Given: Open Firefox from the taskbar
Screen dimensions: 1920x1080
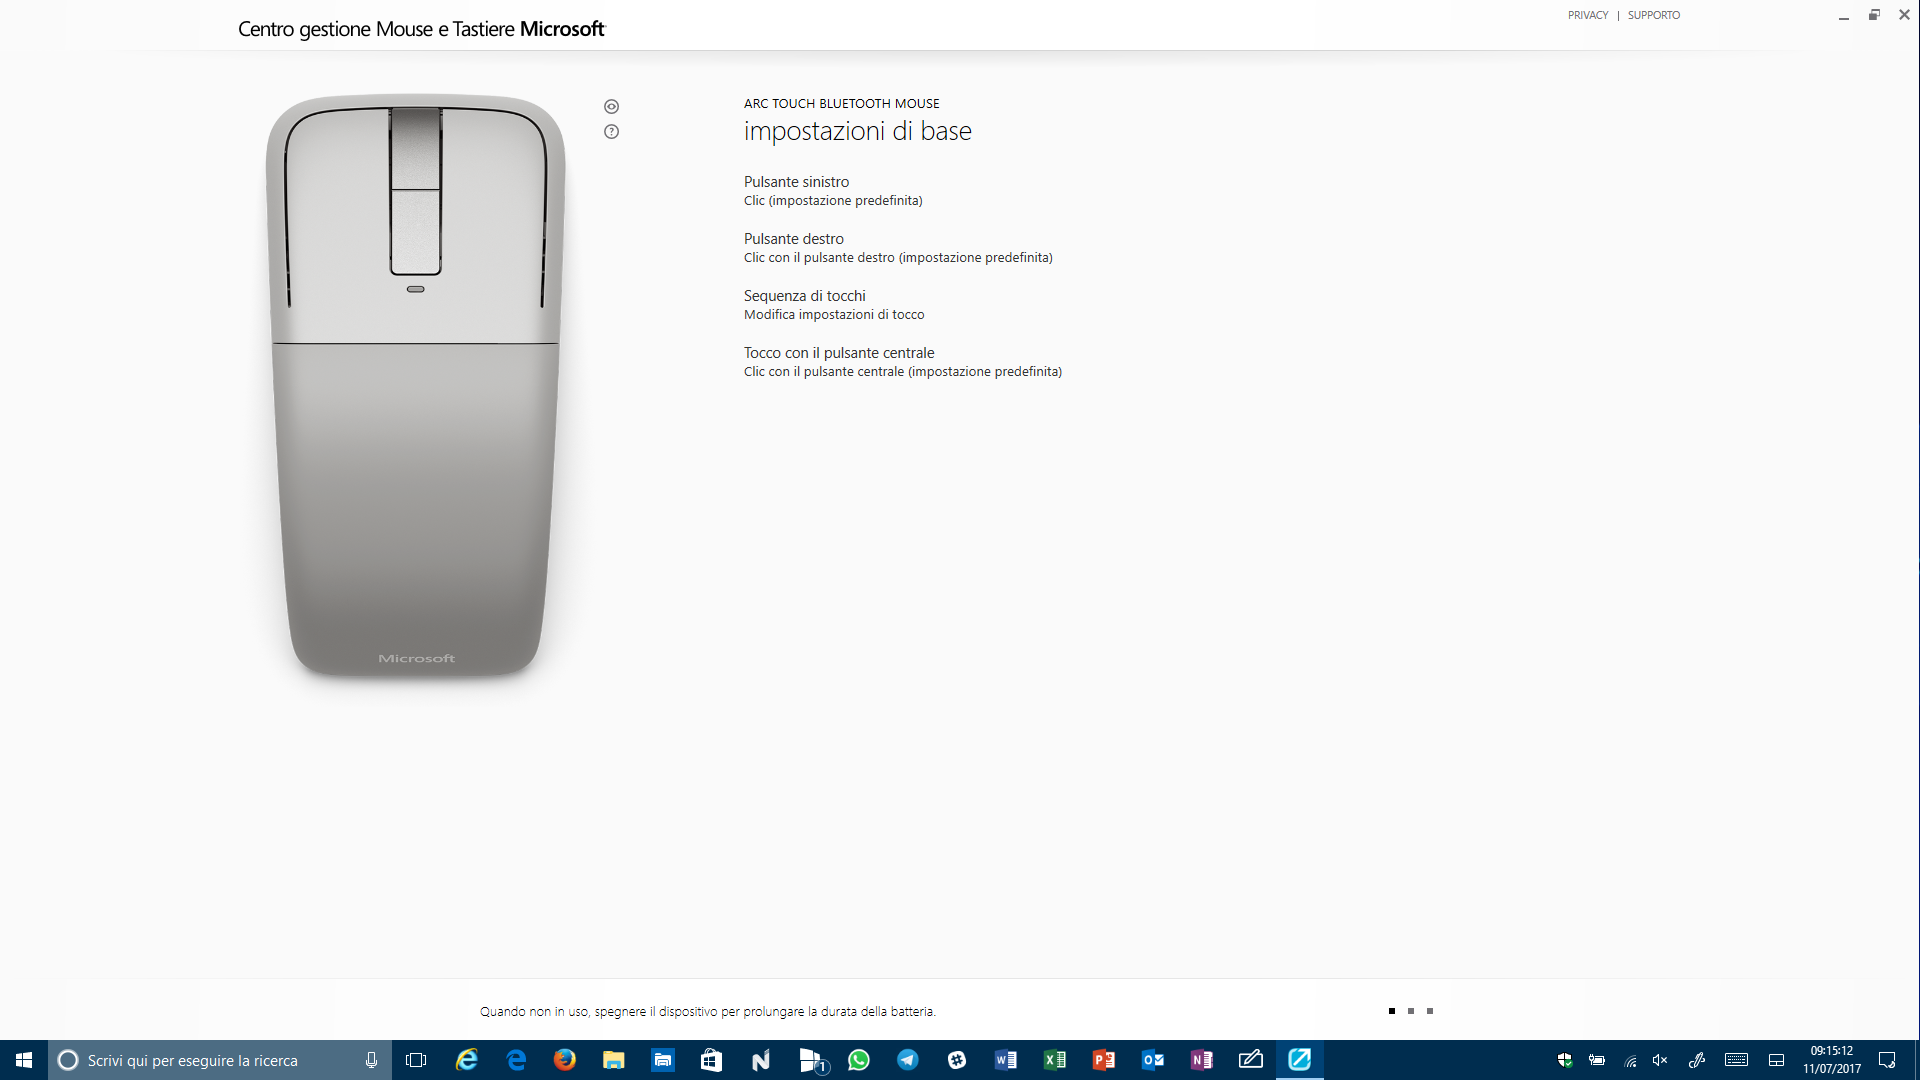Looking at the screenshot, I should point(565,1060).
